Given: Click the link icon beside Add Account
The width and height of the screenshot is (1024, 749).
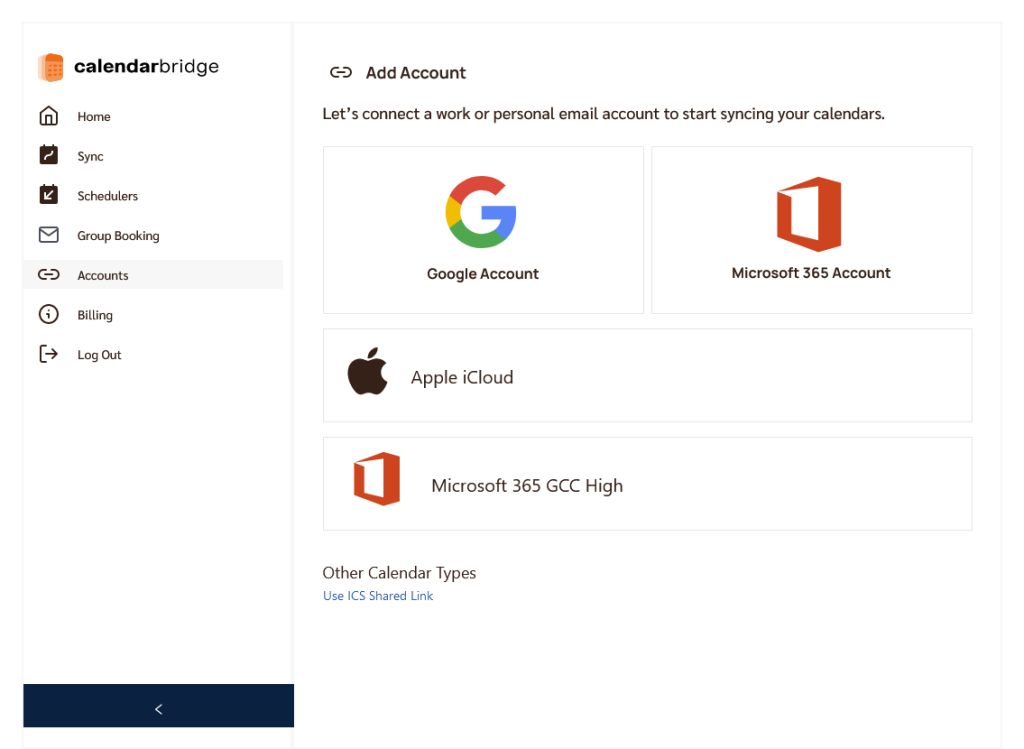Looking at the screenshot, I should 341,72.
